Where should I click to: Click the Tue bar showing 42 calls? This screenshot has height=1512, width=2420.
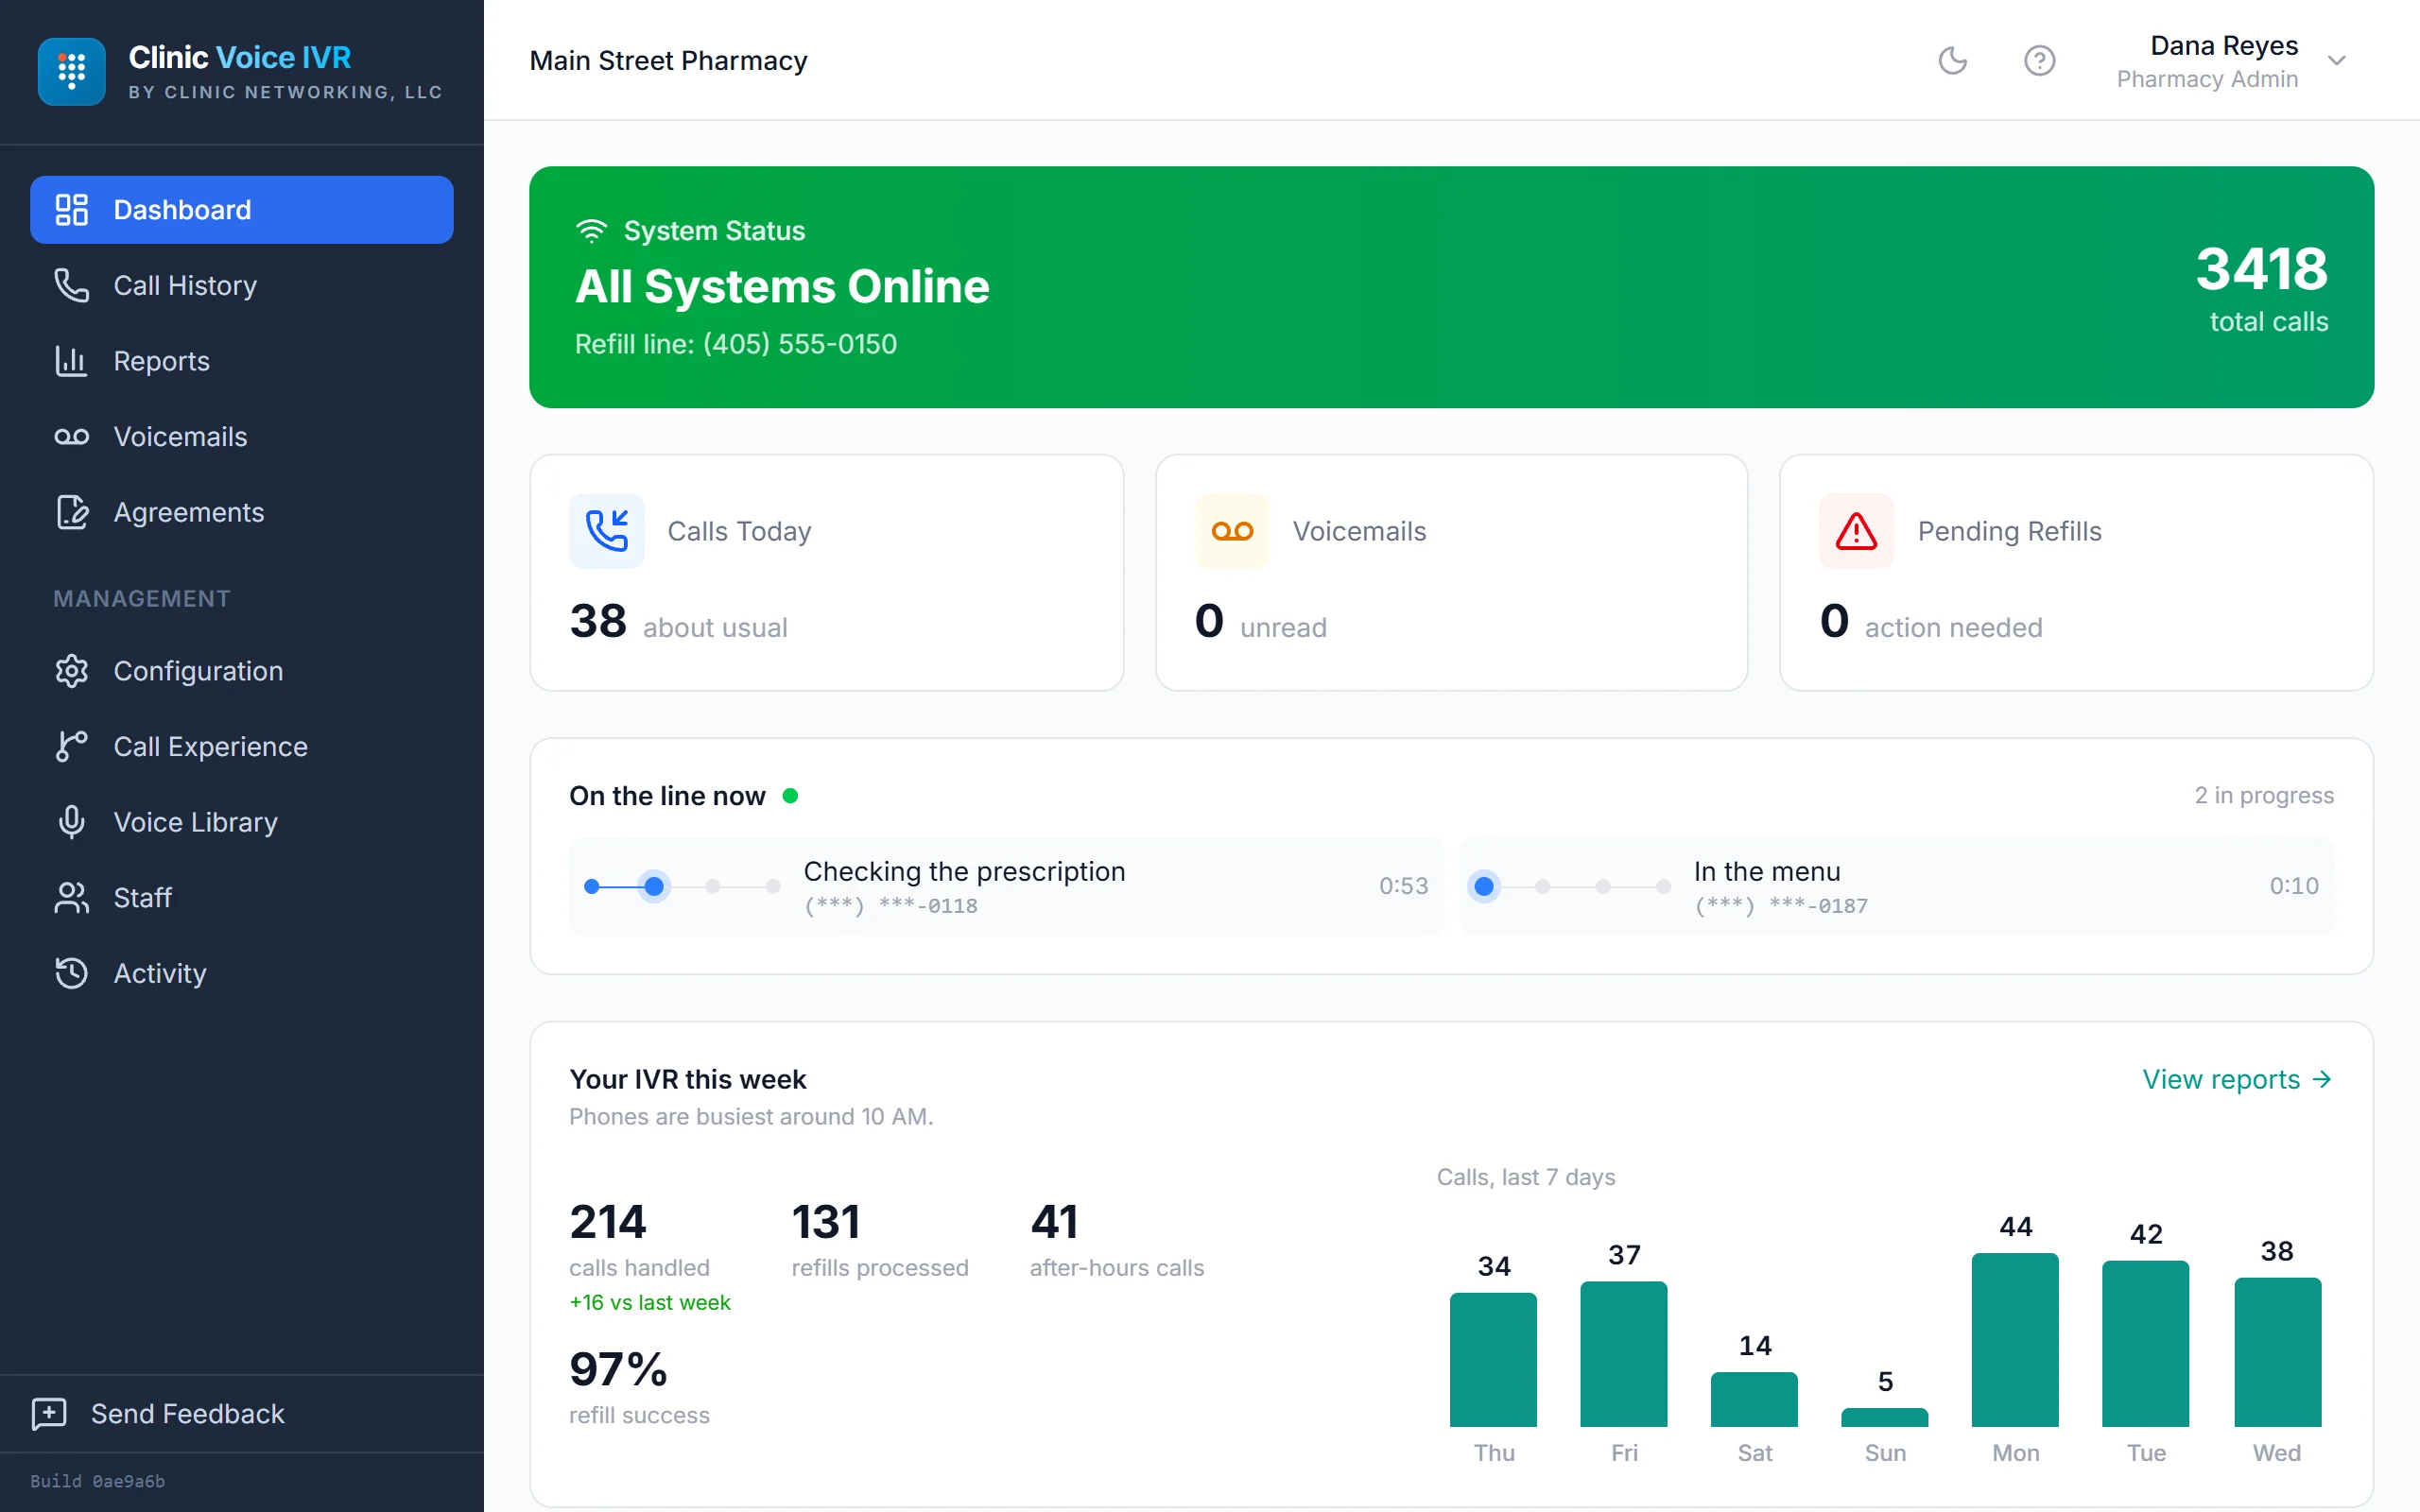tap(2145, 1344)
